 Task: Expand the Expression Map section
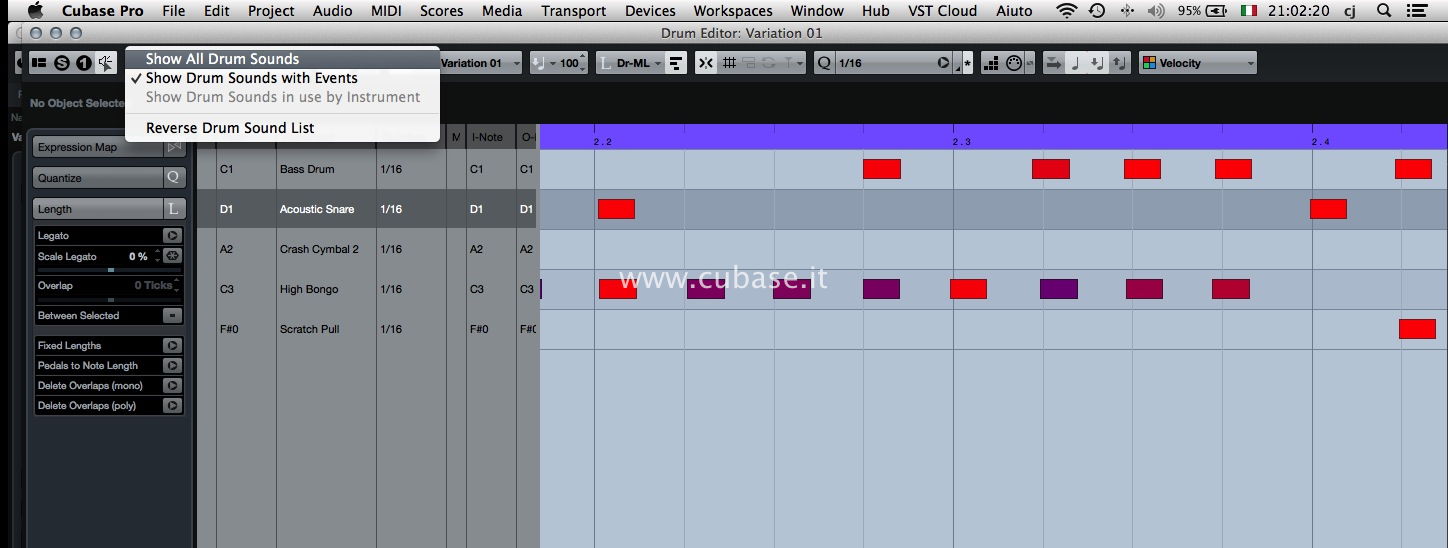[98, 147]
